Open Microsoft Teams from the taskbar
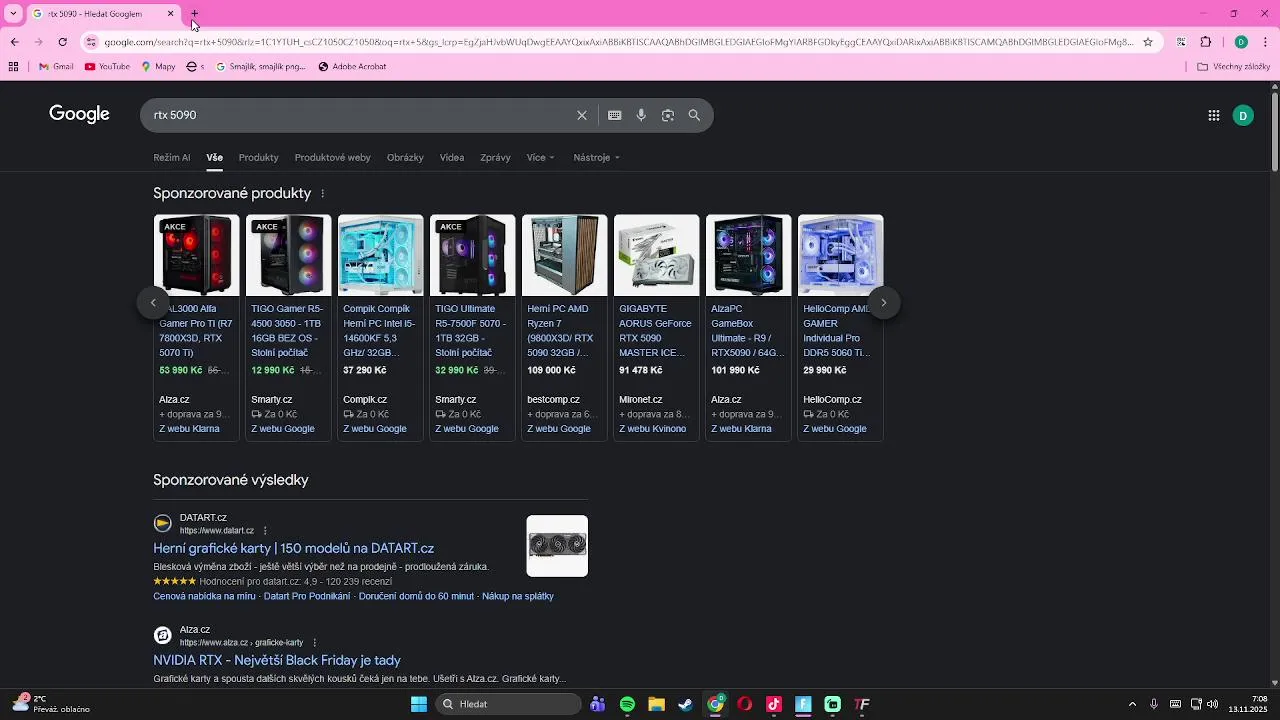 (x=598, y=704)
